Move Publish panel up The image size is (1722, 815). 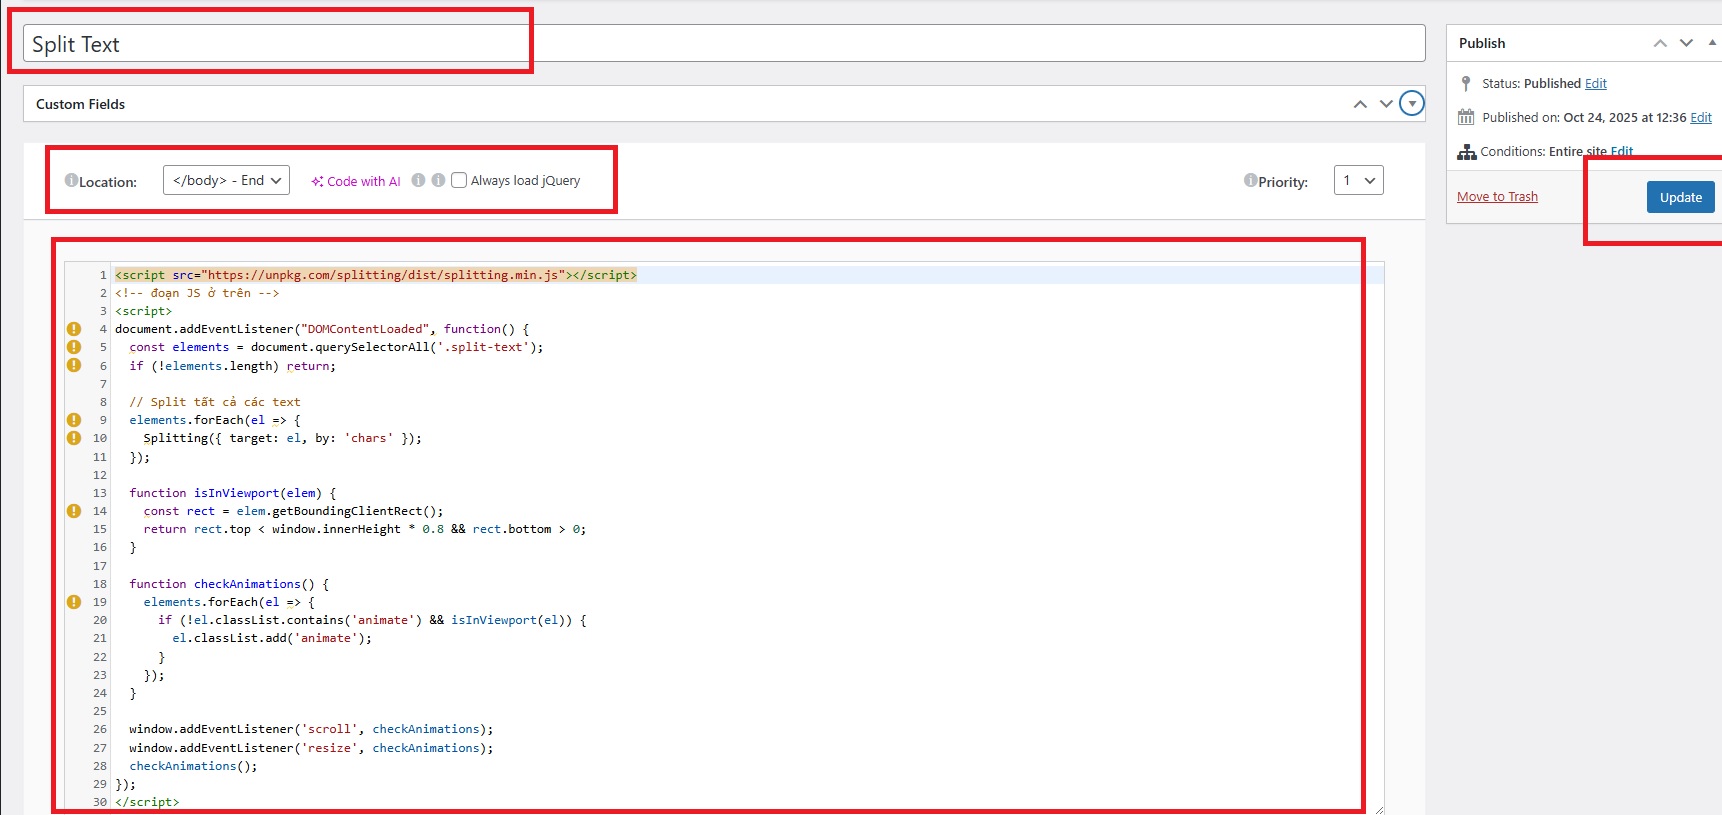[1660, 43]
